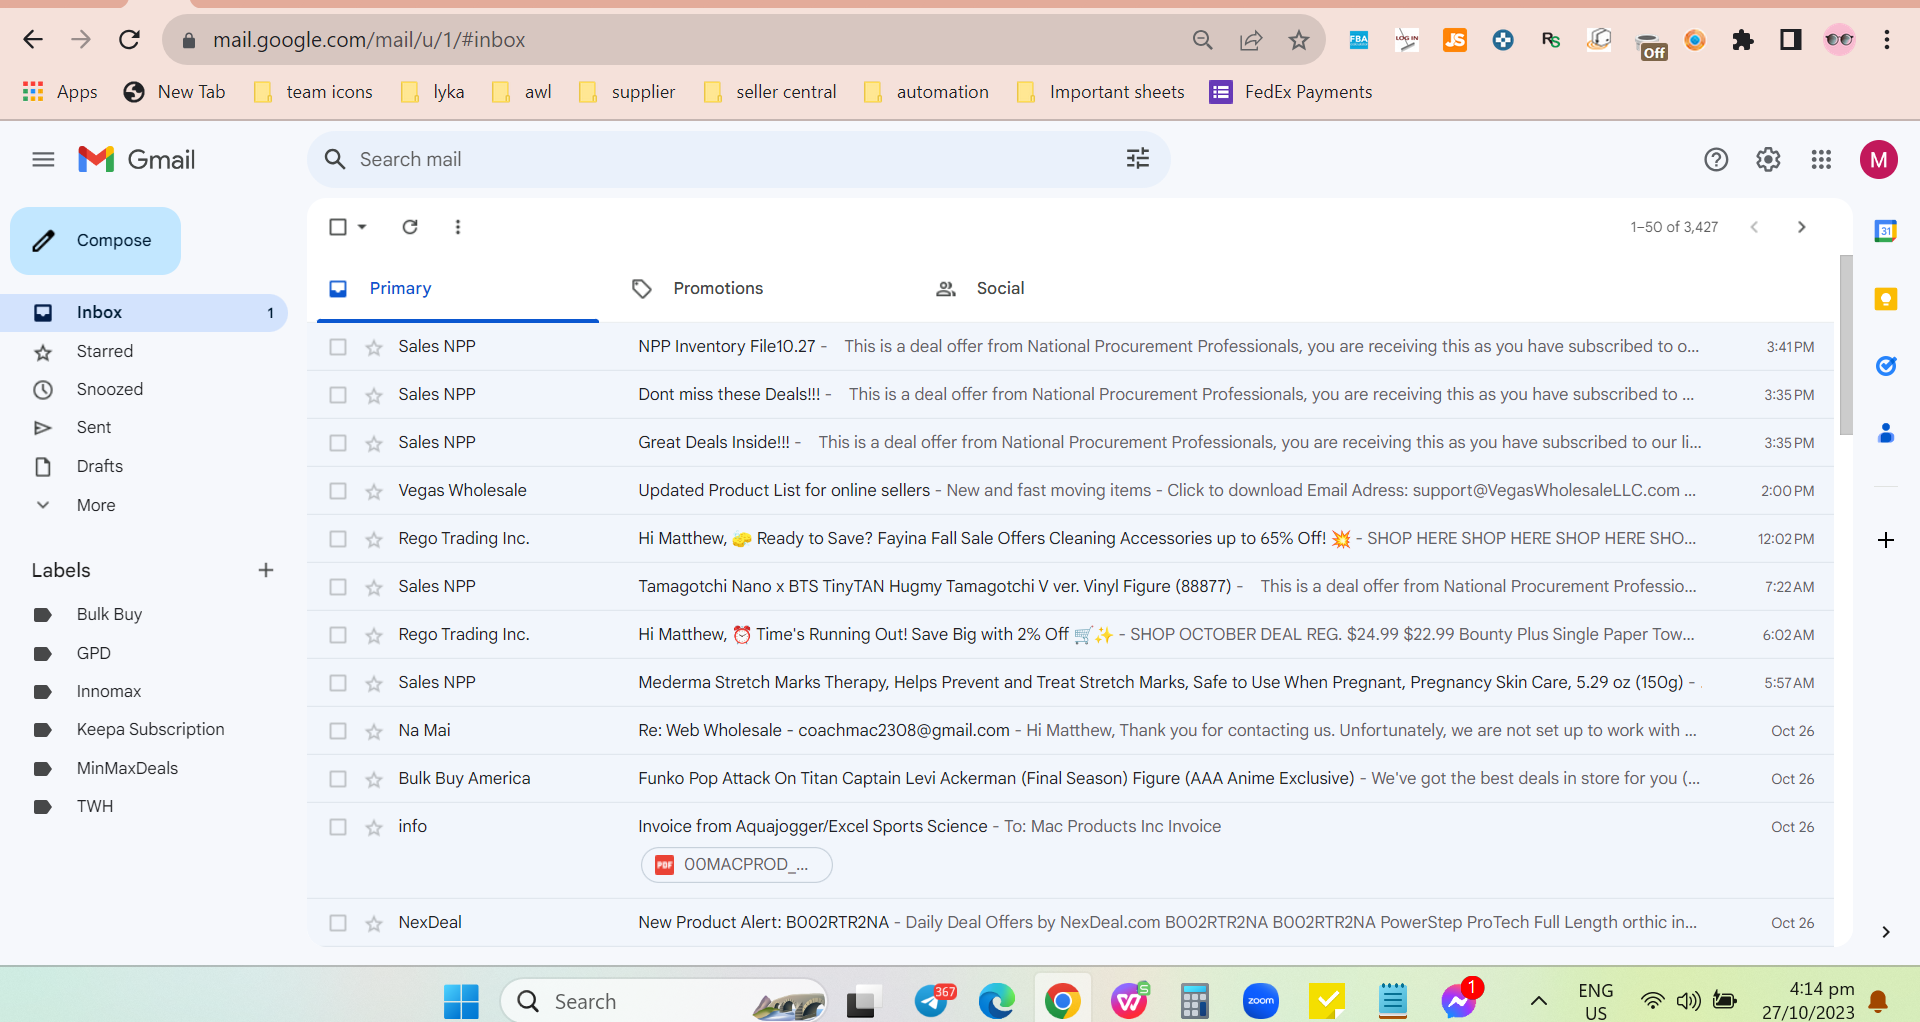Open Google Contacts side panel icon
Image resolution: width=1920 pixels, height=1022 pixels.
[1886, 433]
